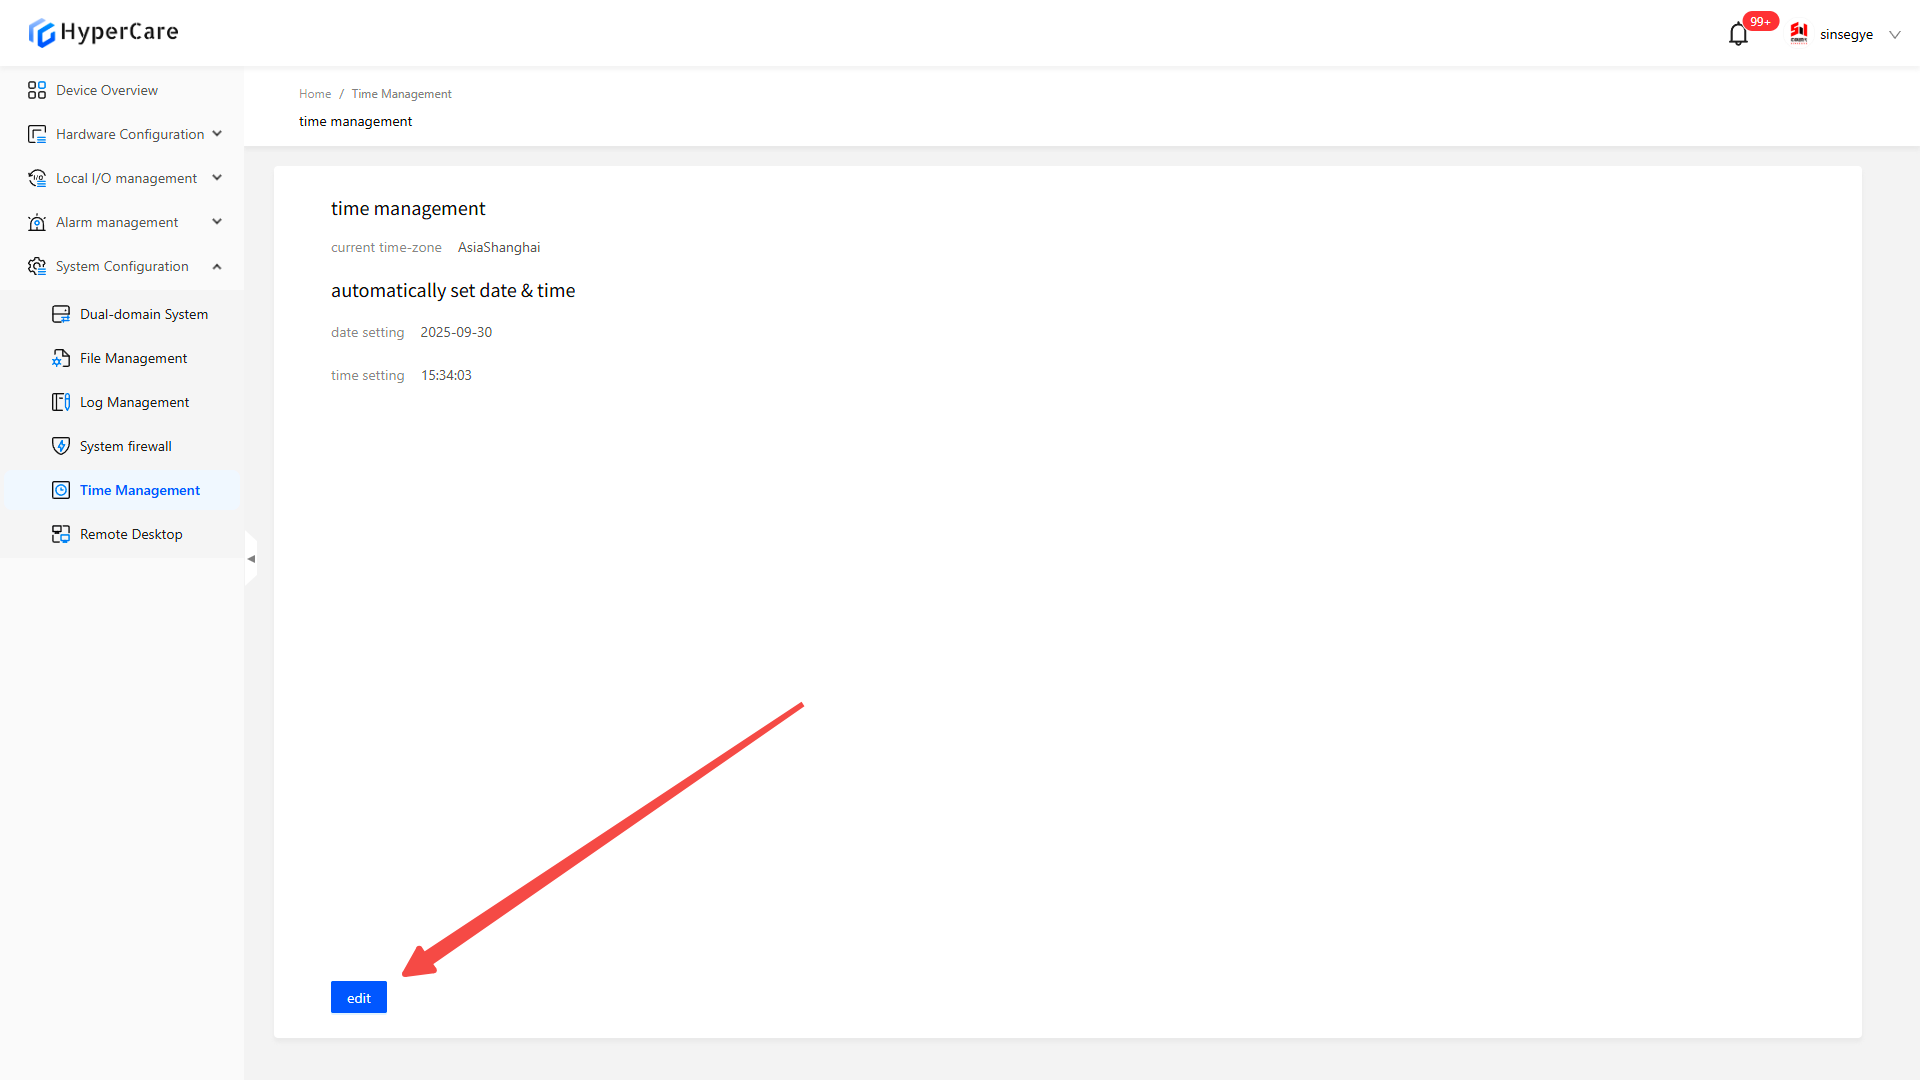This screenshot has height=1080, width=1920.
Task: Select Time Management in sidebar
Action: pyautogui.click(x=140, y=490)
